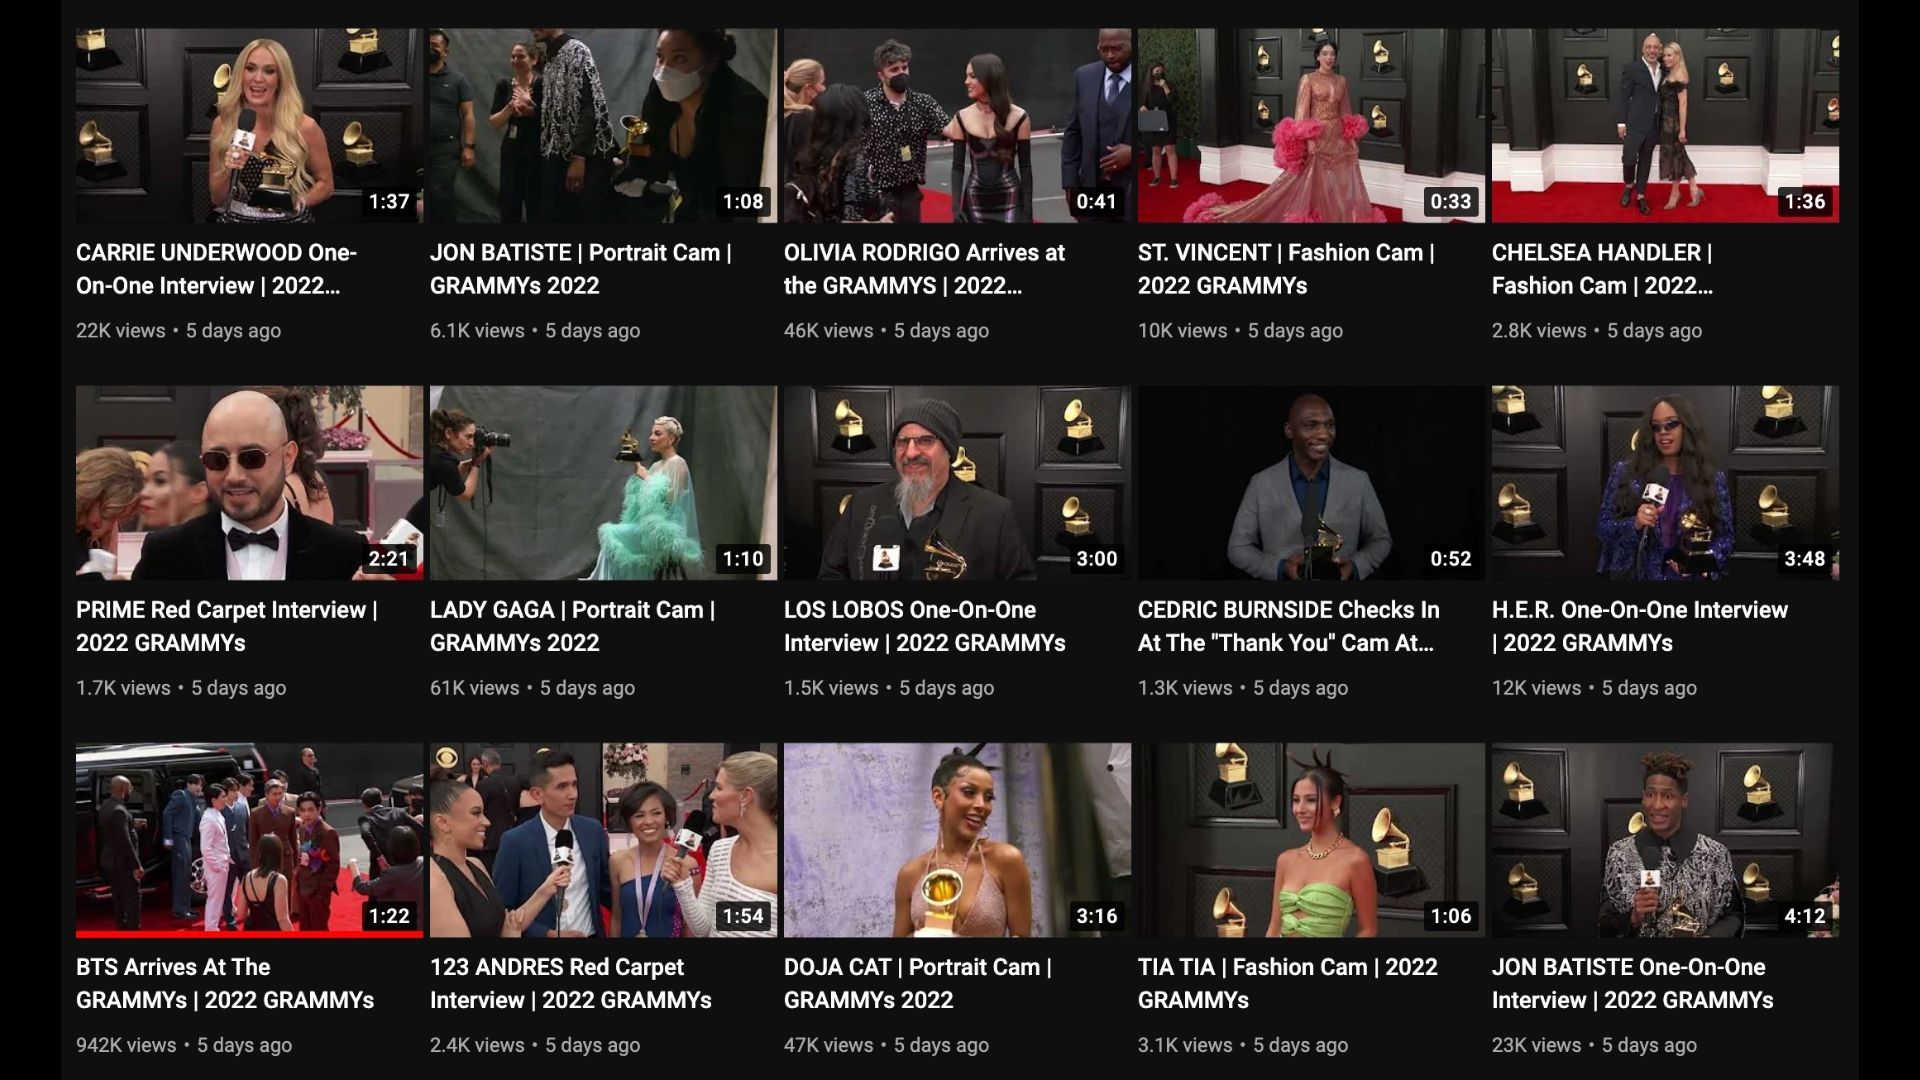Image resolution: width=1920 pixels, height=1080 pixels.
Task: Click the OLIVIA RODRIGO Arrives title text
Action: 925,269
